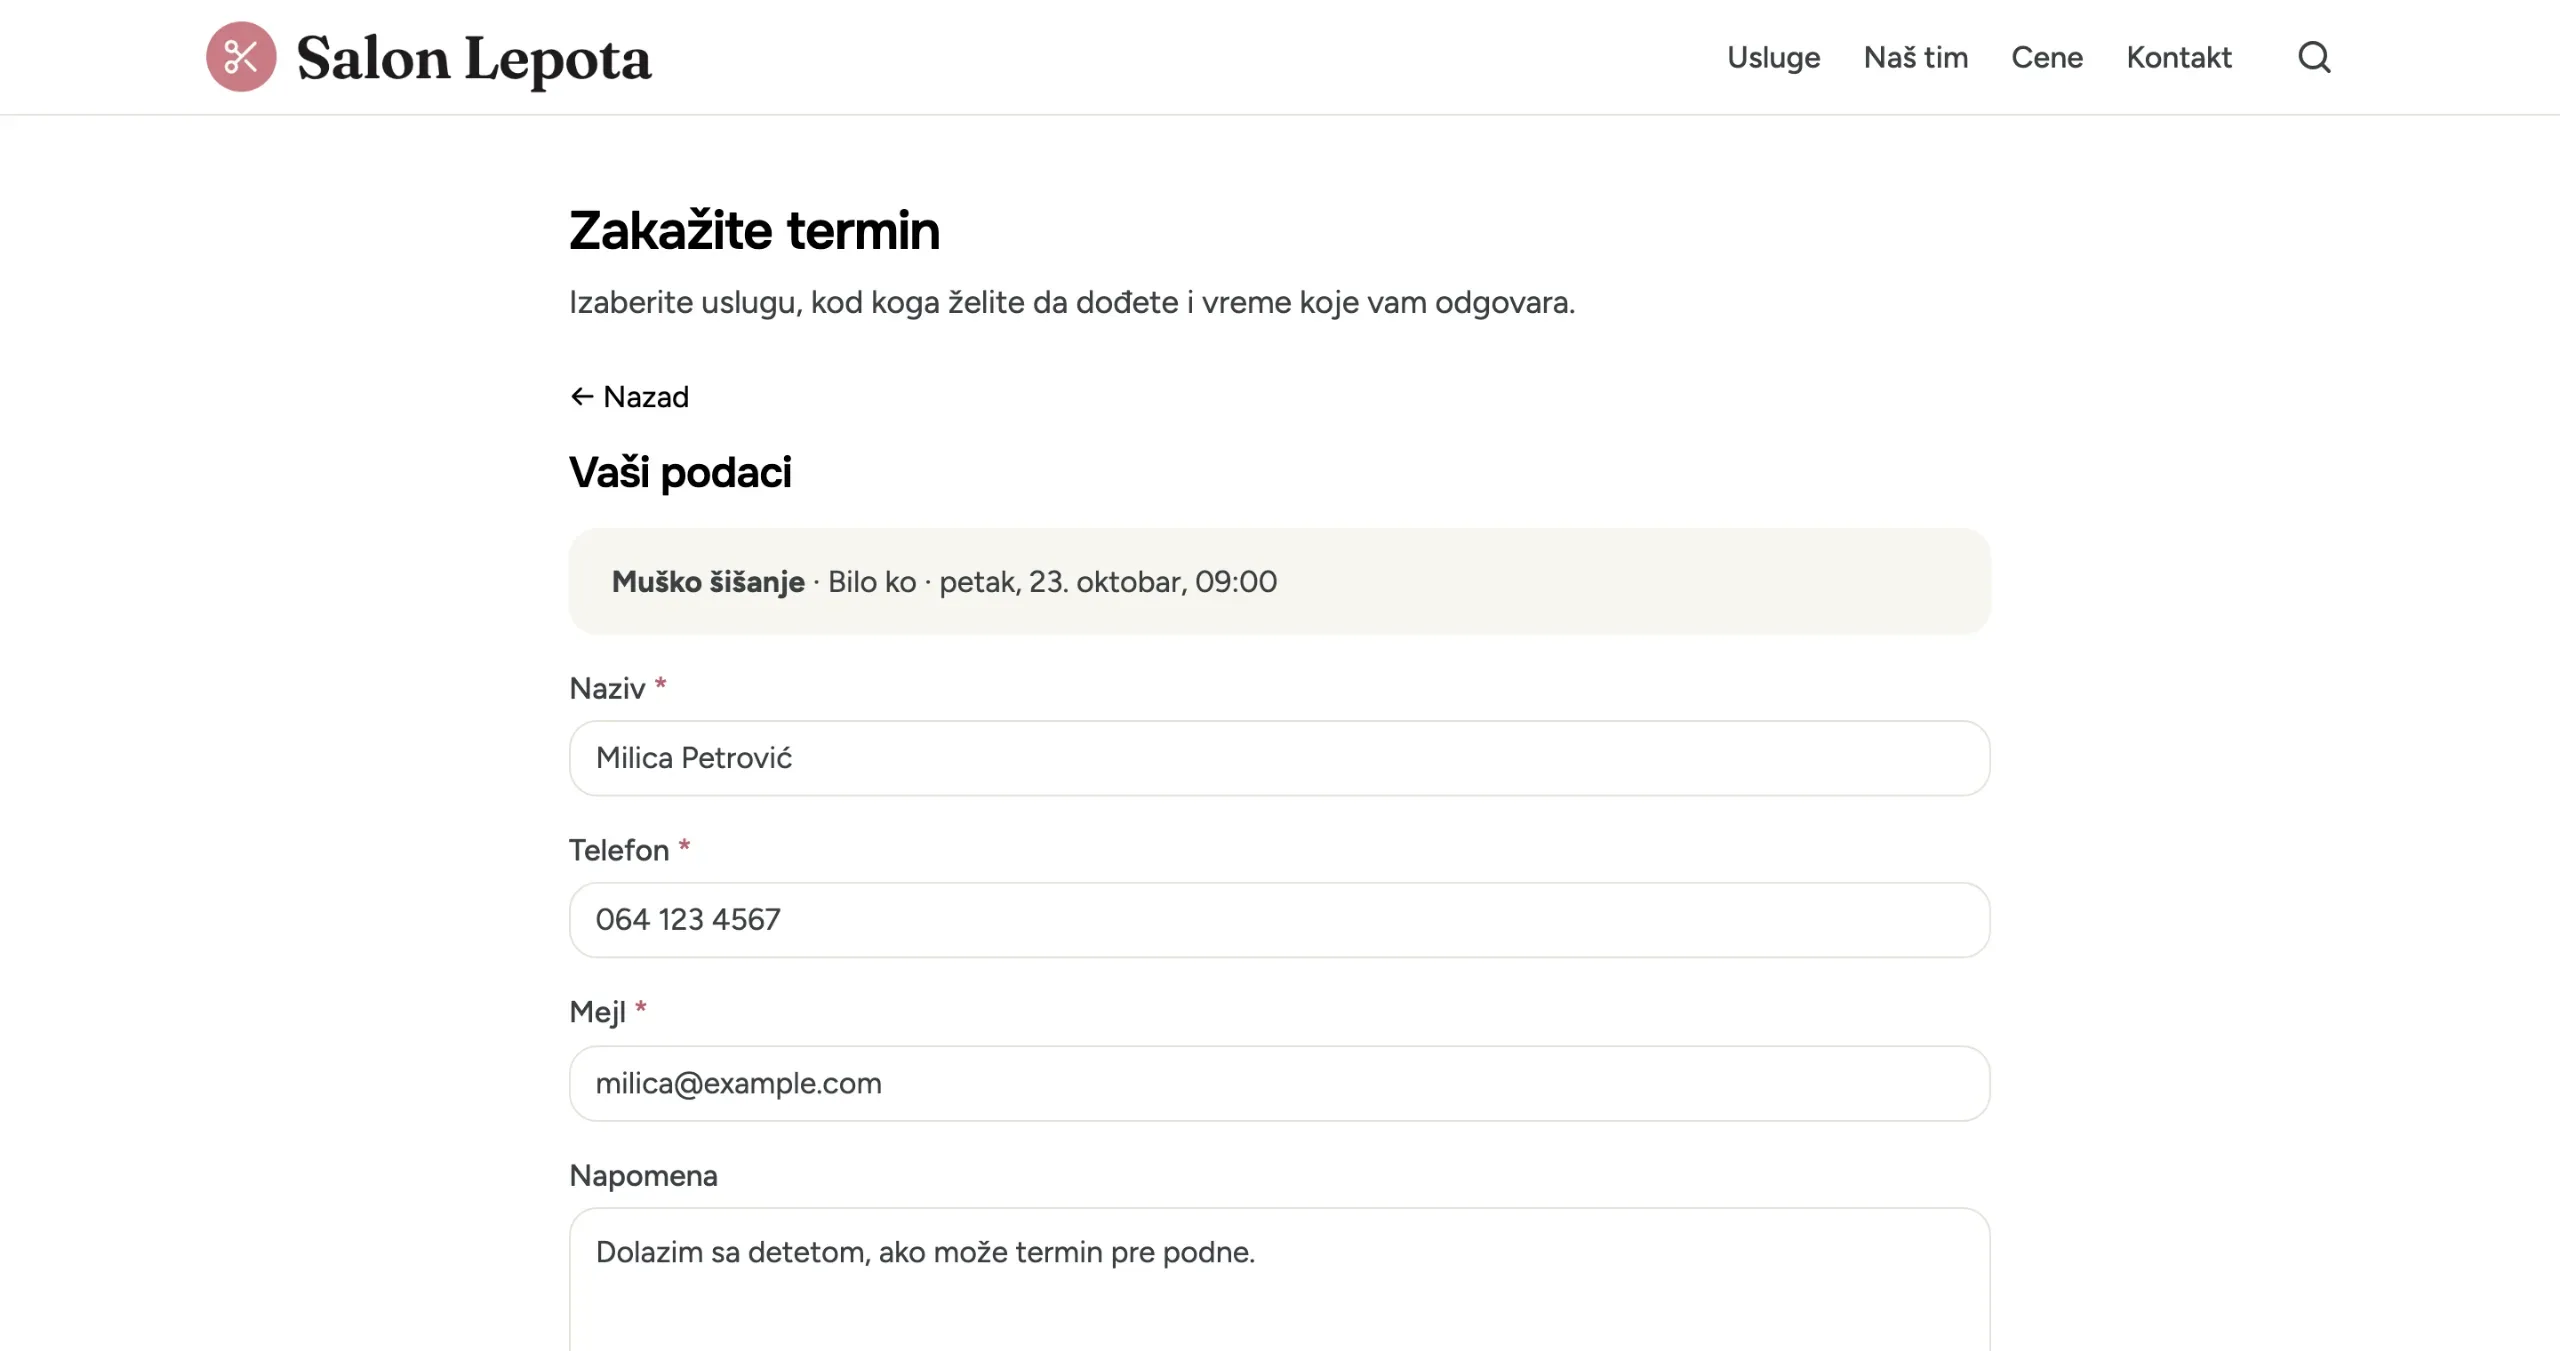Click the Telefon label
Viewport: 2560px width, 1351px height.
[618, 850]
